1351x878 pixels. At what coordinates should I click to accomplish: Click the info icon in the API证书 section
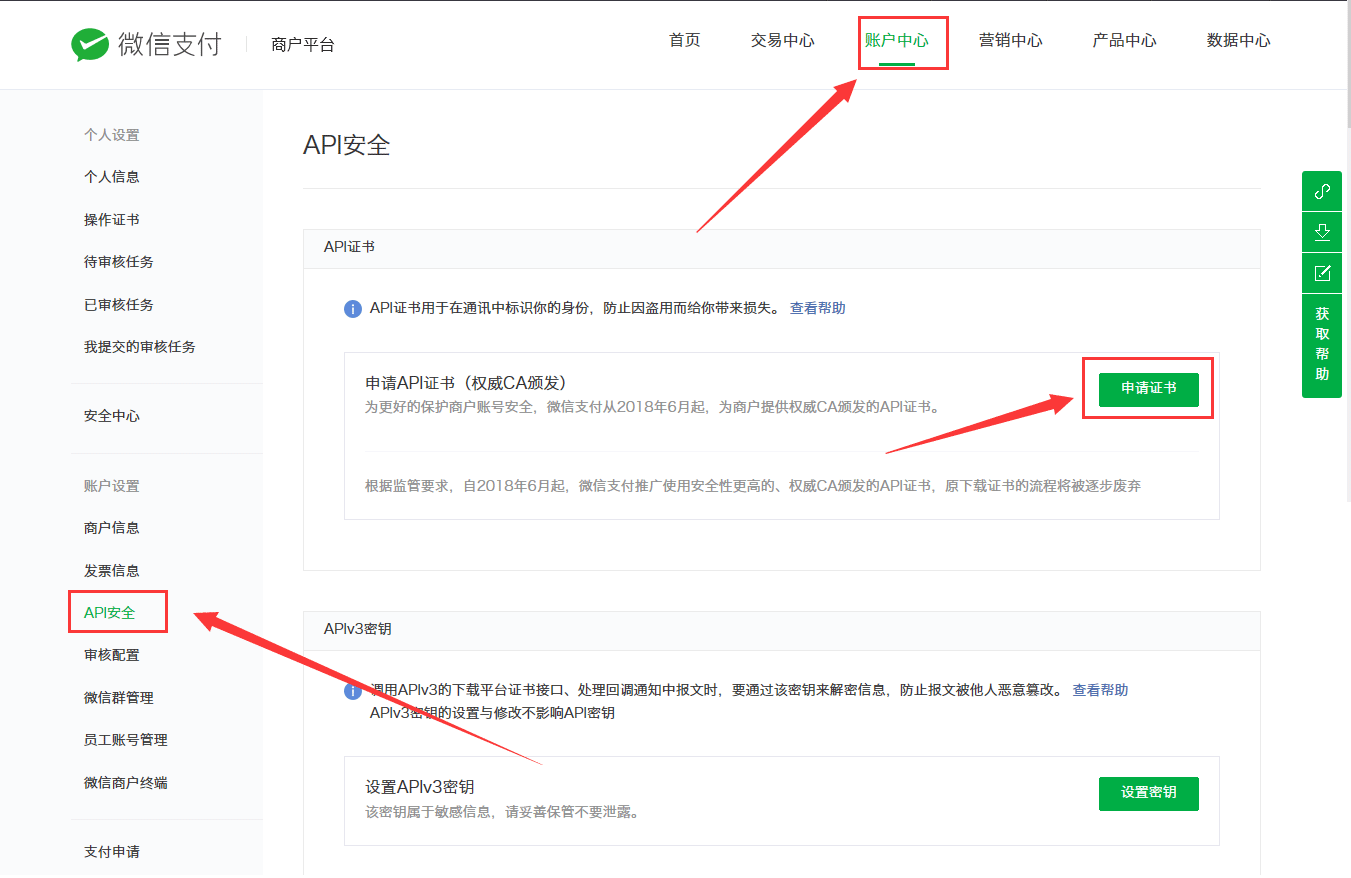(x=352, y=309)
